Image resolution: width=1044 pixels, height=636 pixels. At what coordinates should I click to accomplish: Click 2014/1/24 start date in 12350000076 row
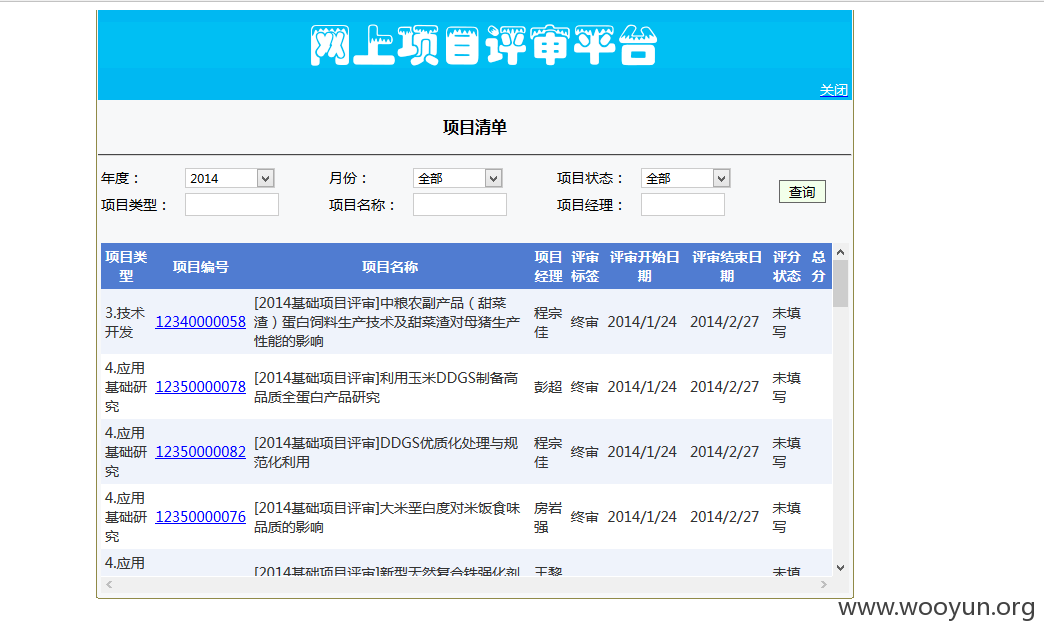[642, 517]
